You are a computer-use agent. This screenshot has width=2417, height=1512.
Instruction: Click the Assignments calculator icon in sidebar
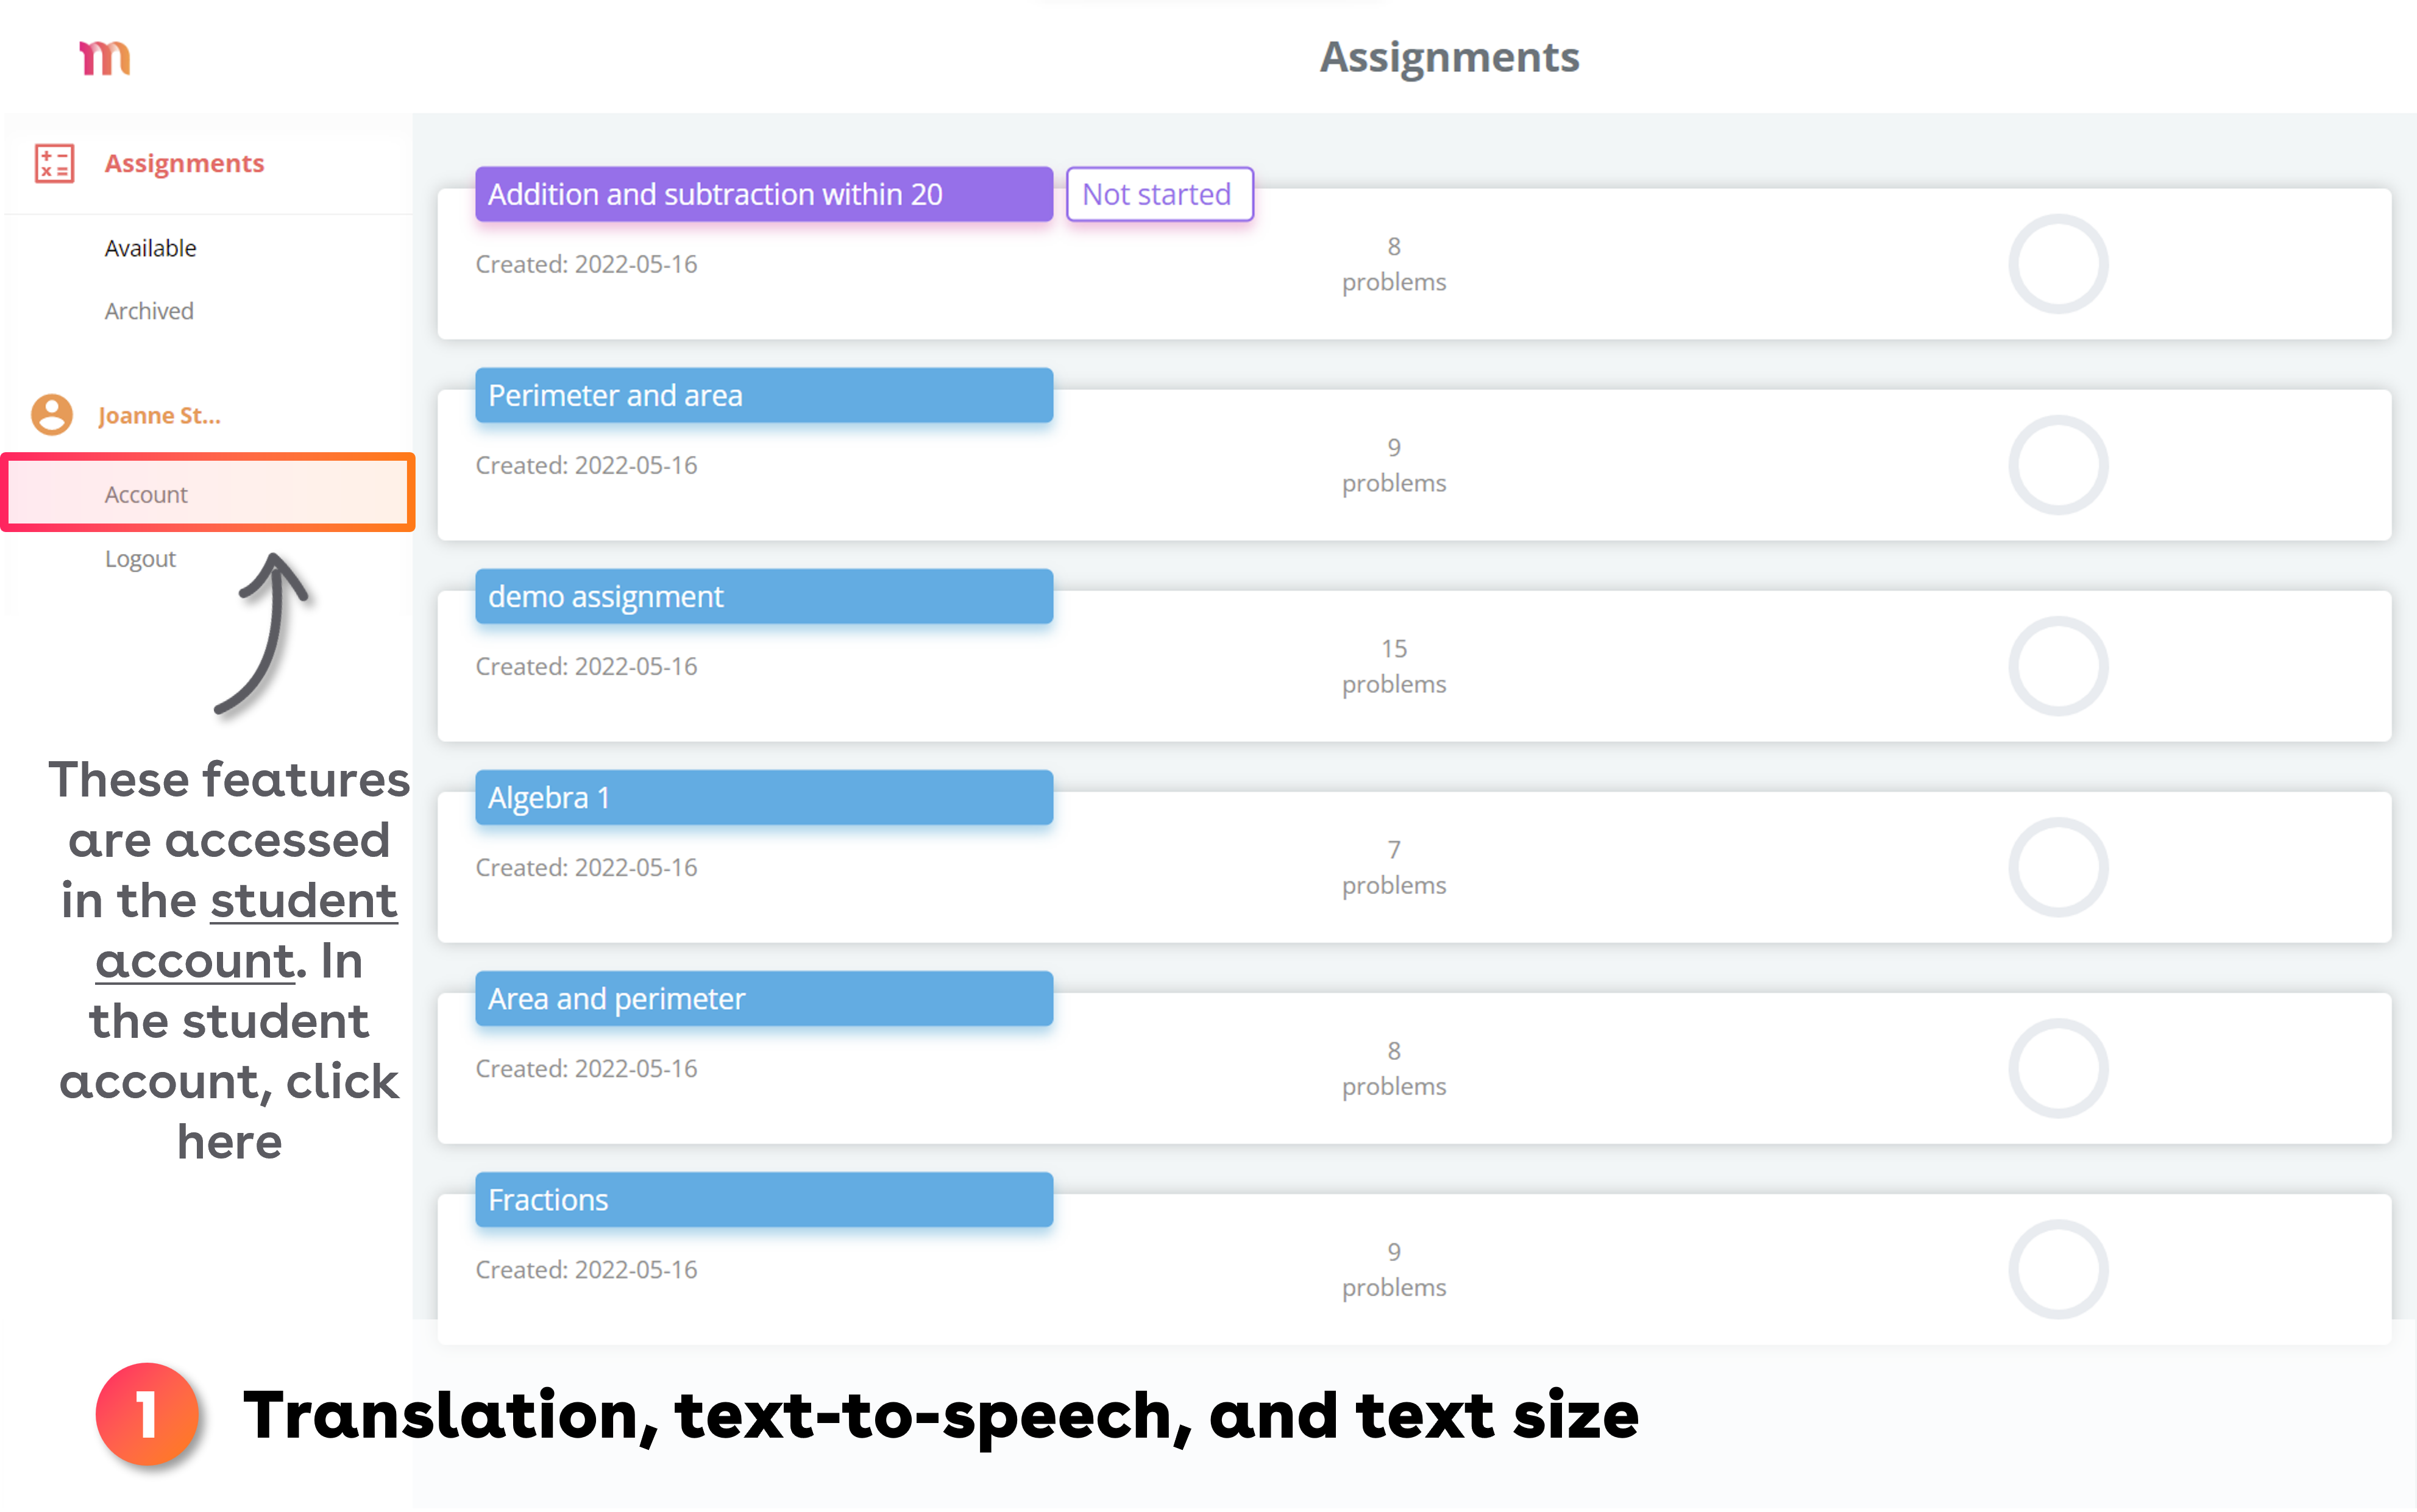pos(54,163)
